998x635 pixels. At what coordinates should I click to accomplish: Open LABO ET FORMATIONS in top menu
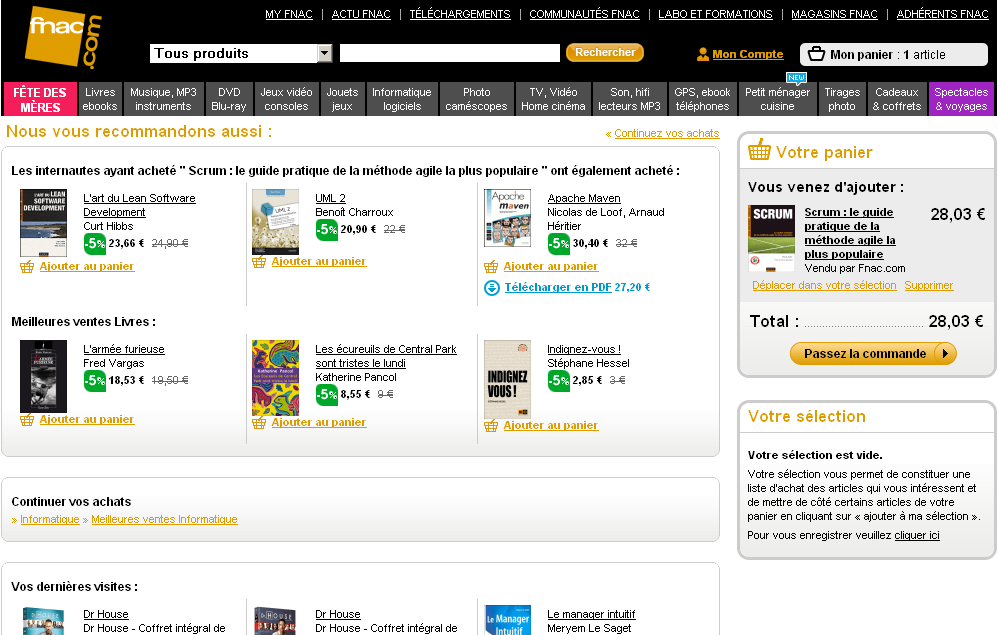click(x=715, y=14)
